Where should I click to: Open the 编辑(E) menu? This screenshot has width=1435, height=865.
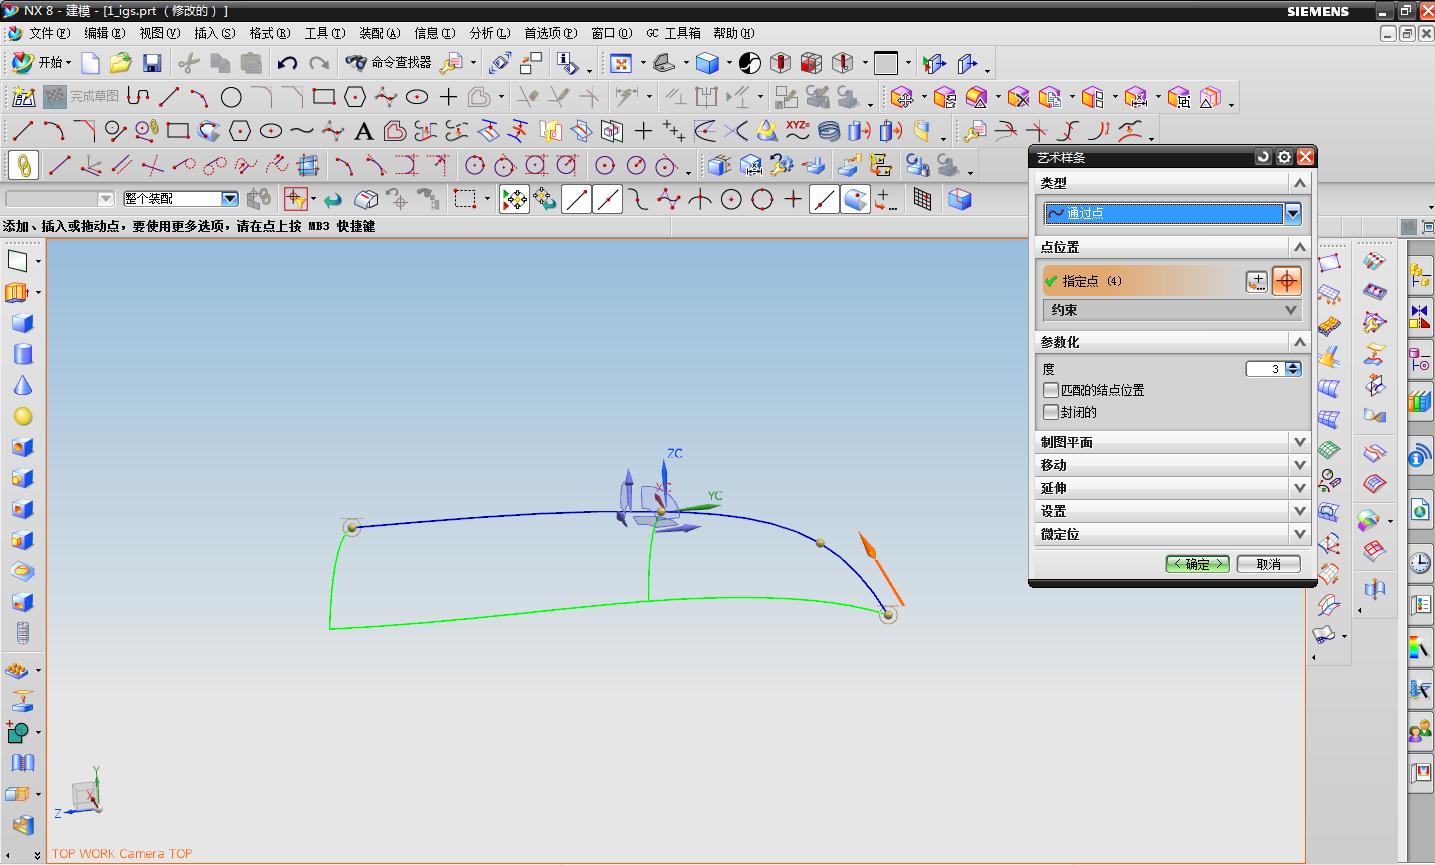(x=104, y=33)
